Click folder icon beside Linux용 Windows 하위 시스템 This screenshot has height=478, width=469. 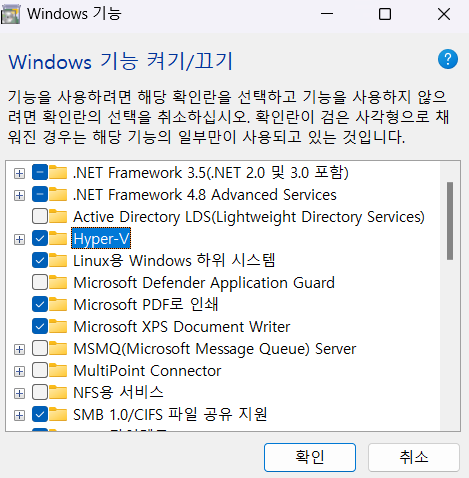tap(58, 260)
